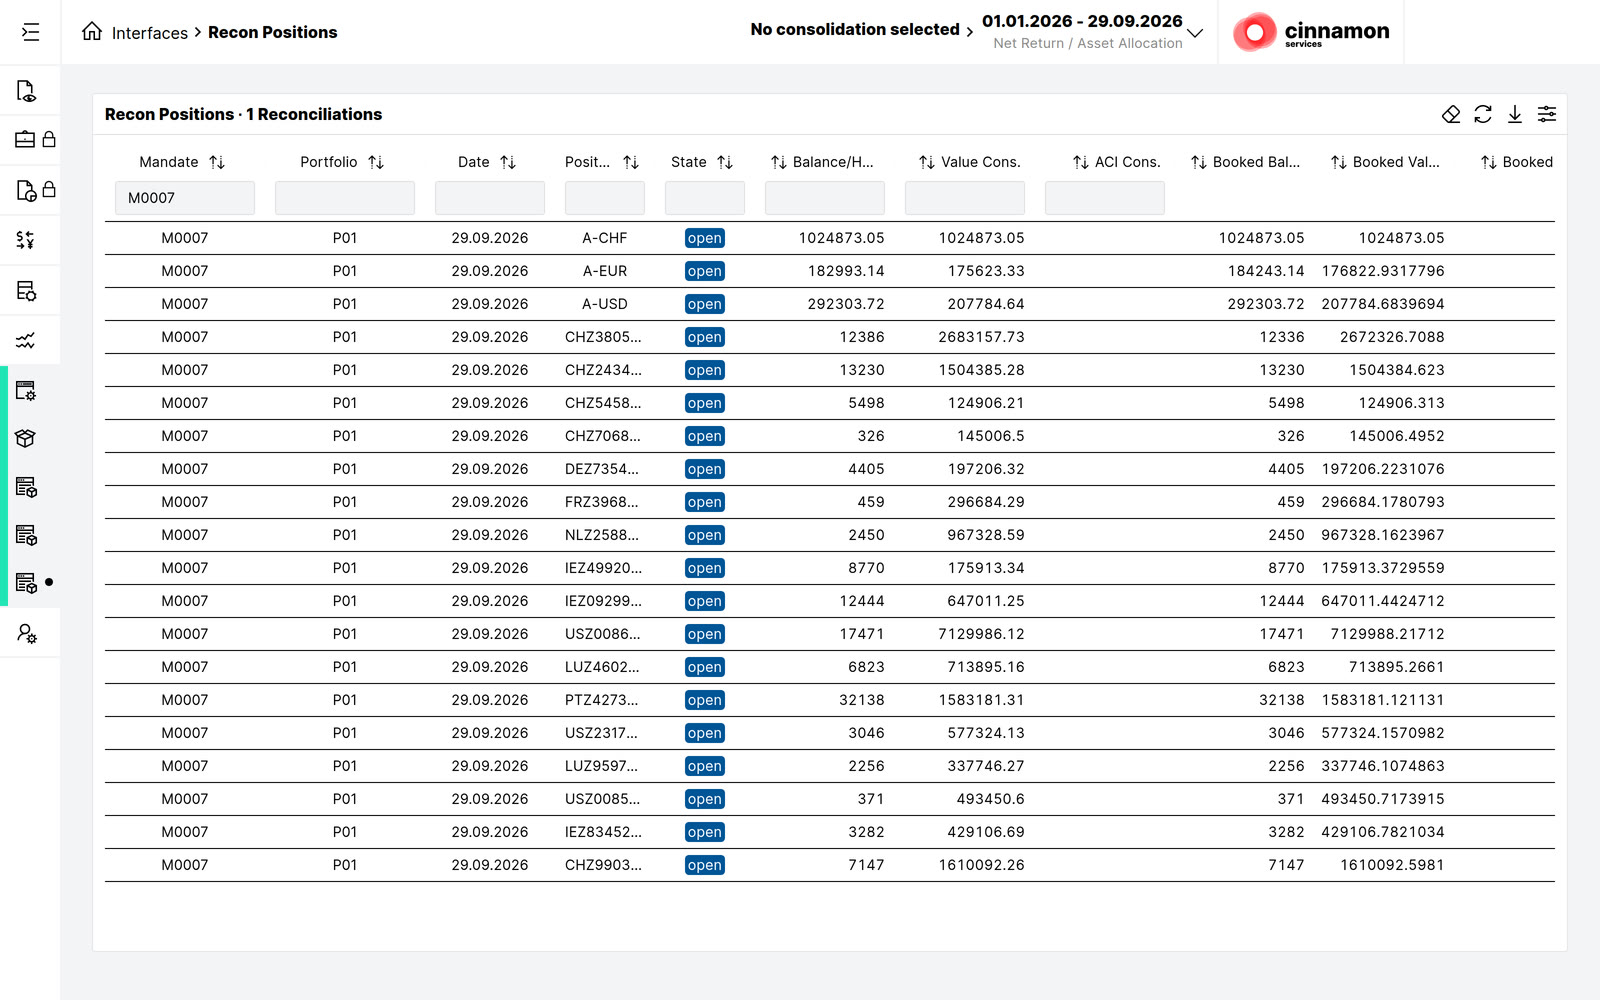Click the Recon Positions breadcrumb

[272, 32]
